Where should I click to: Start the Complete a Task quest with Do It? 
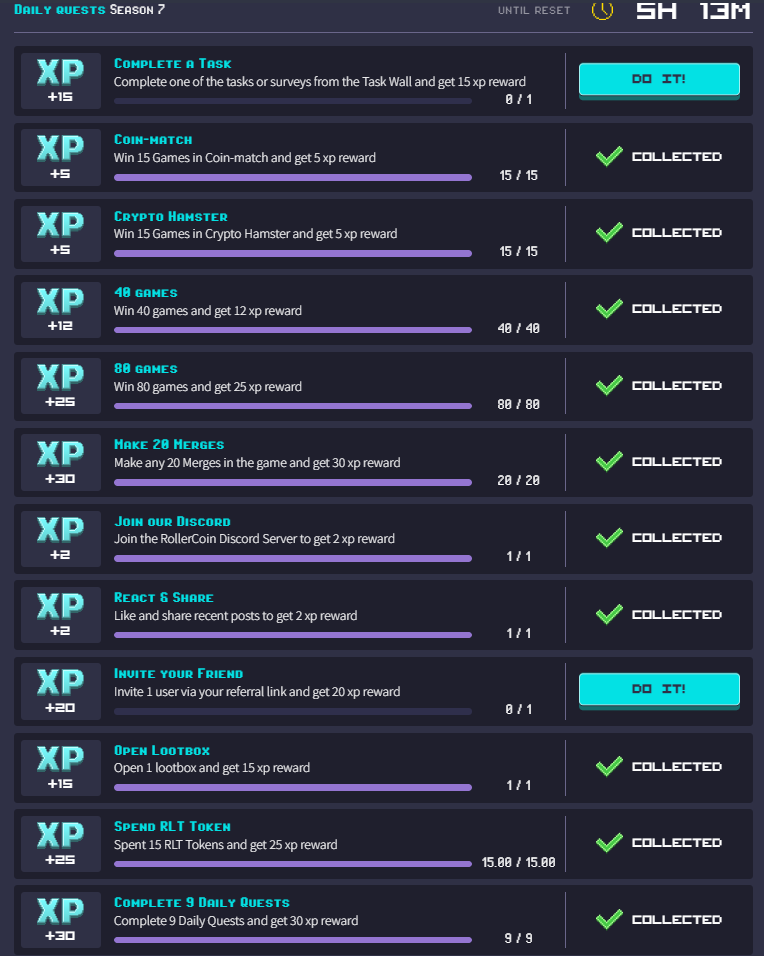click(x=659, y=79)
